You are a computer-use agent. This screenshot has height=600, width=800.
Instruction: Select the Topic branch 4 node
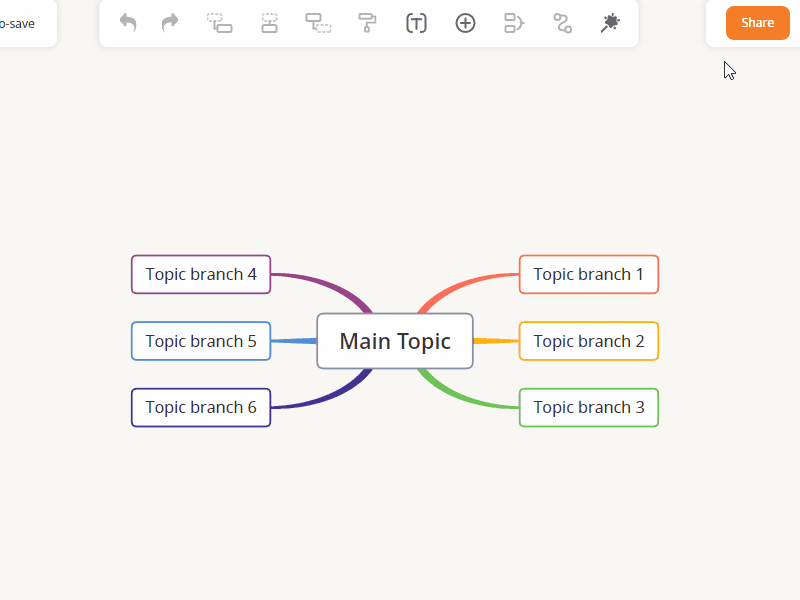pos(200,274)
